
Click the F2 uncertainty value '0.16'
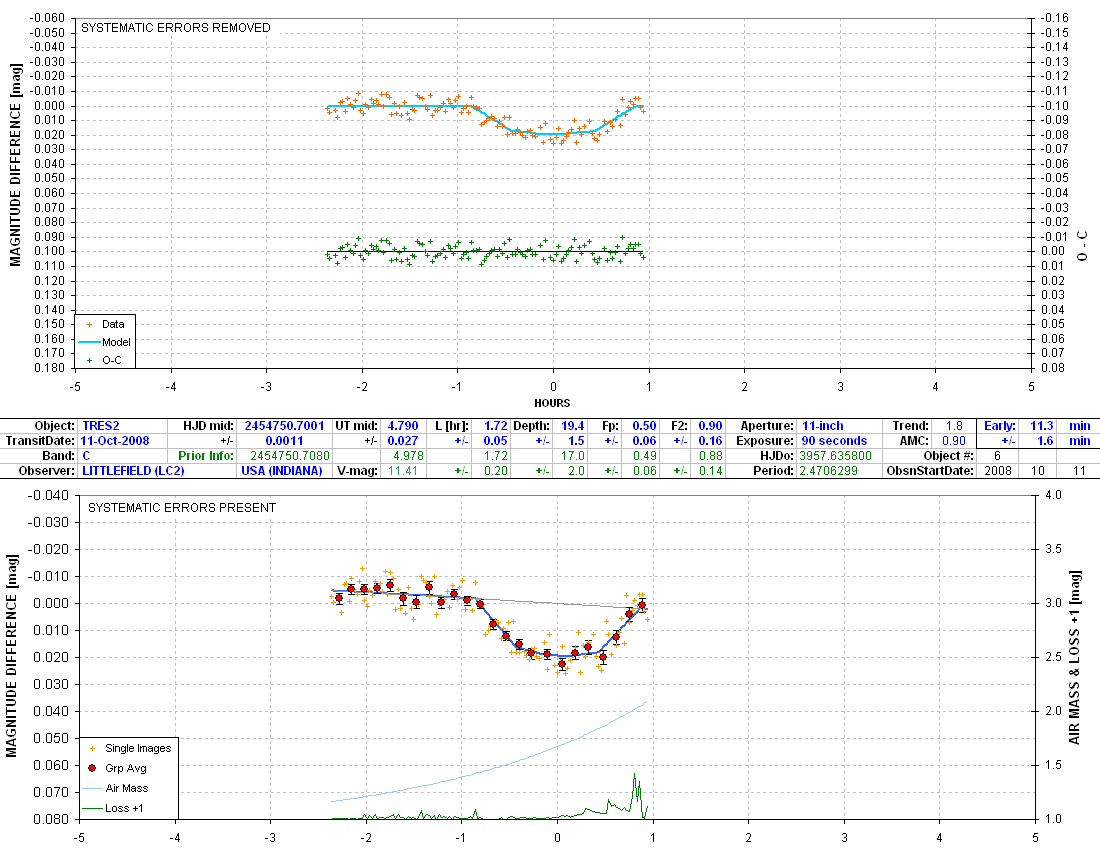tap(711, 440)
